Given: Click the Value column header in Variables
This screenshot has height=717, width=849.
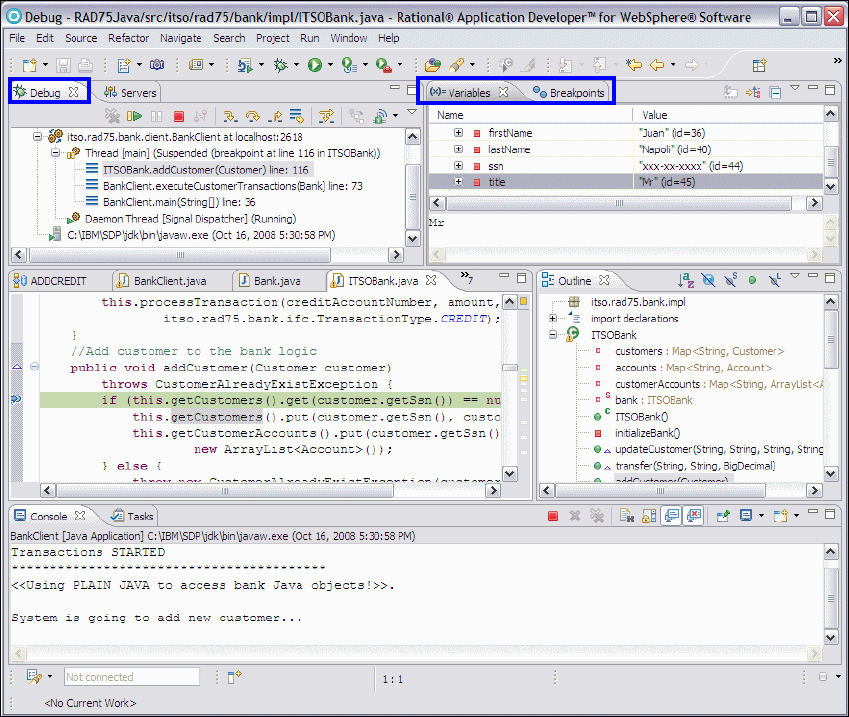Looking at the screenshot, I should pyautogui.click(x=655, y=115).
